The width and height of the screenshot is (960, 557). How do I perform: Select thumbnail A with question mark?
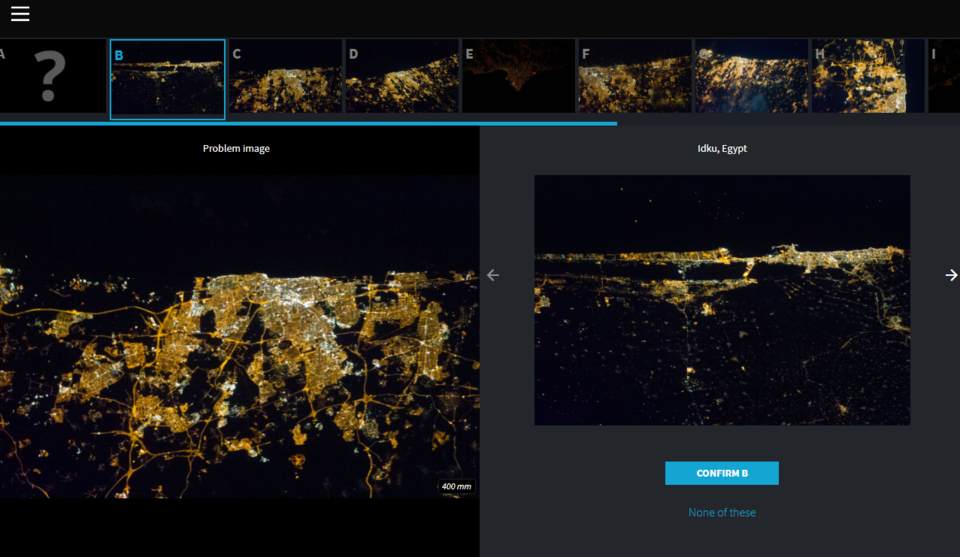point(53,76)
